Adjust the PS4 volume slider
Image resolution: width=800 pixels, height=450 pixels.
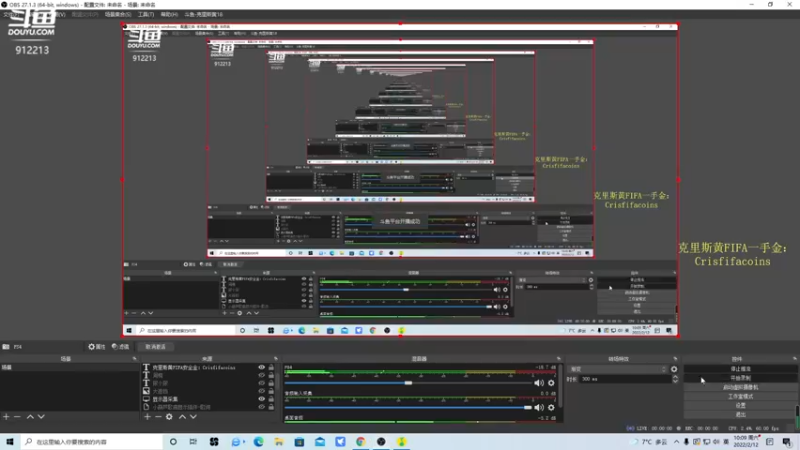point(408,383)
